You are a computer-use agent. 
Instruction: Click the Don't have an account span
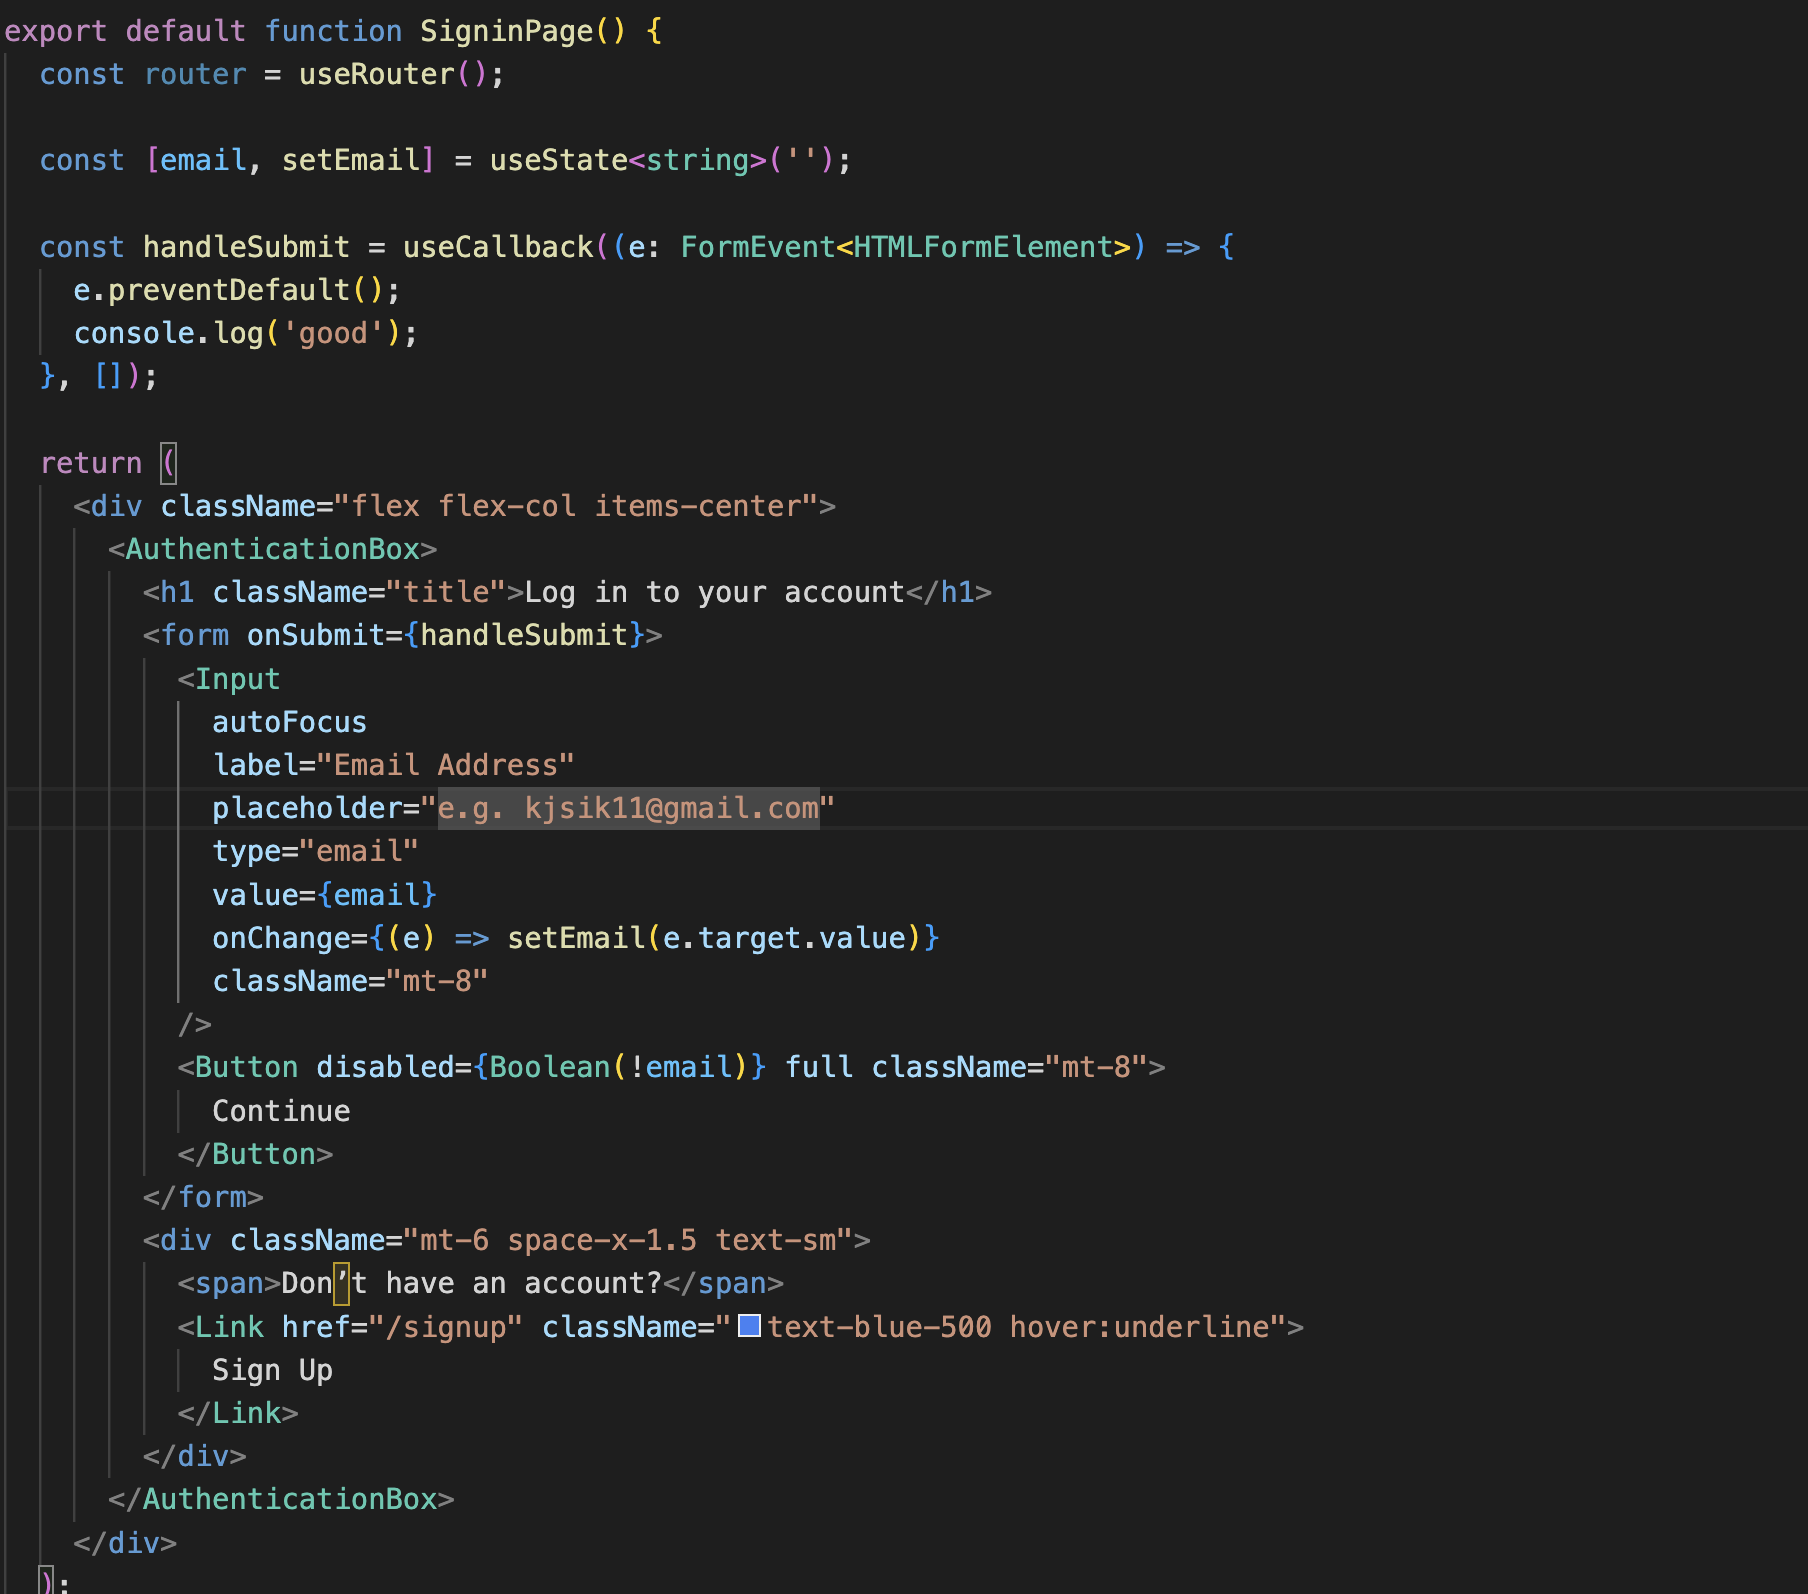pos(470,1283)
